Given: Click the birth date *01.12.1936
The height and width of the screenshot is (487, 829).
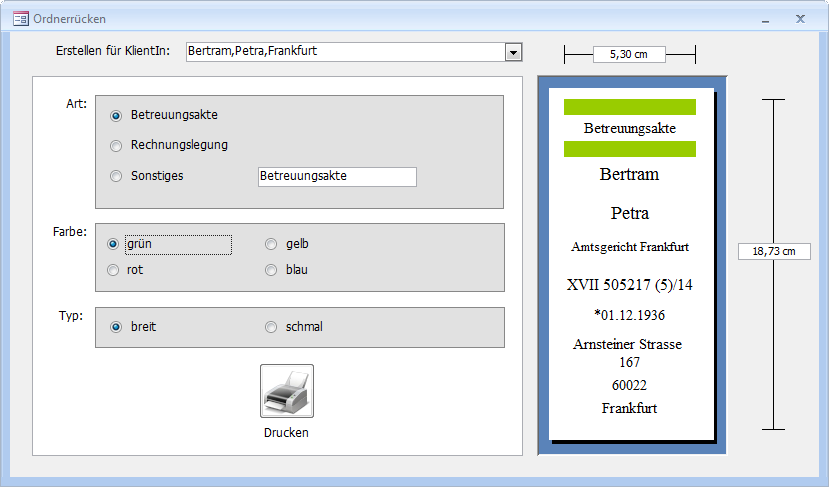Looking at the screenshot, I should 629,315.
